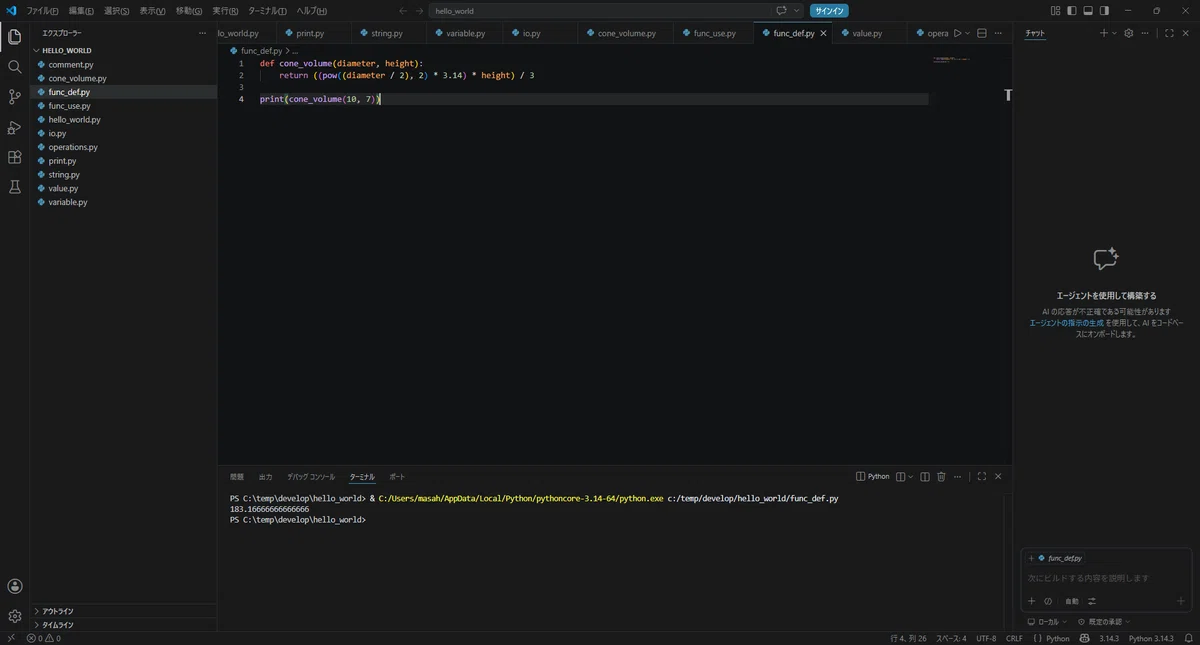Open the Help menu
This screenshot has width=1200, height=645.
(x=312, y=10)
